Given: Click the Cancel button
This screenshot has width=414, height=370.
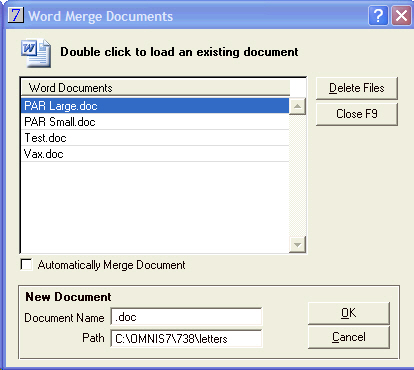Looking at the screenshot, I should [349, 337].
